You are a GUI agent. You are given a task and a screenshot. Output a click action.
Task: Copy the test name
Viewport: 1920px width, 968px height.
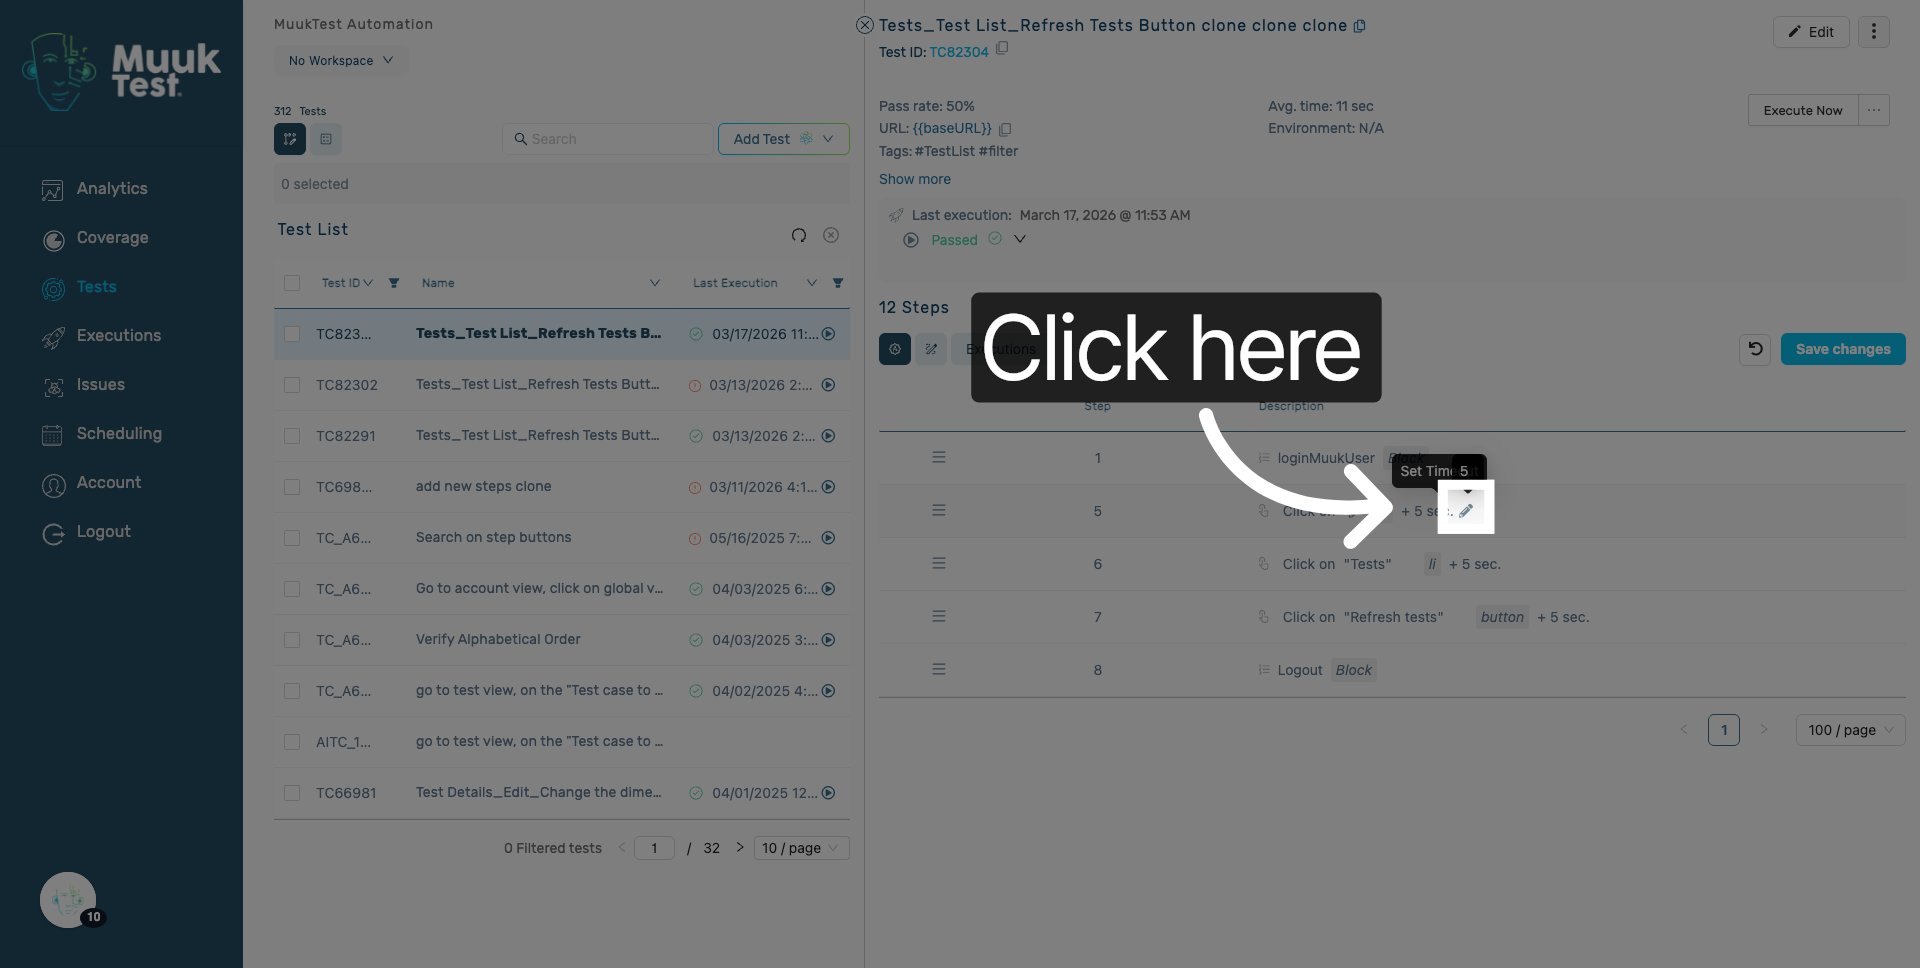[x=1360, y=26]
